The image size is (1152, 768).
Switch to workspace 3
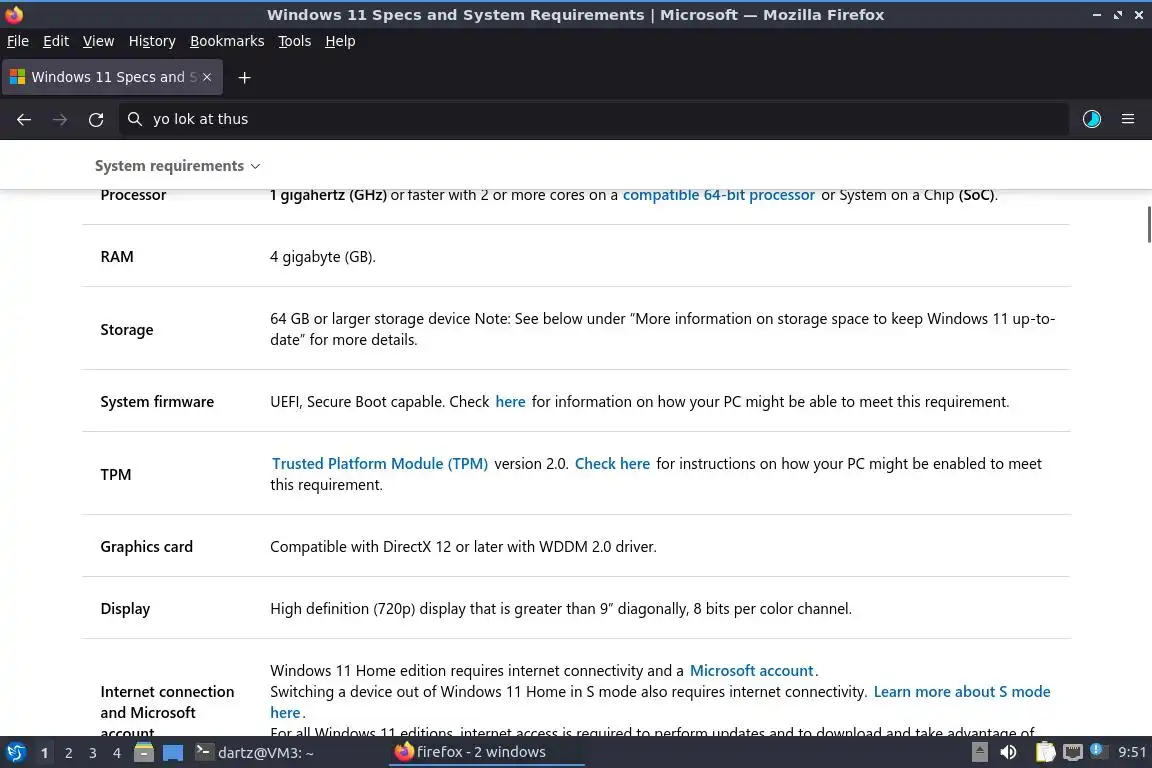click(x=93, y=753)
